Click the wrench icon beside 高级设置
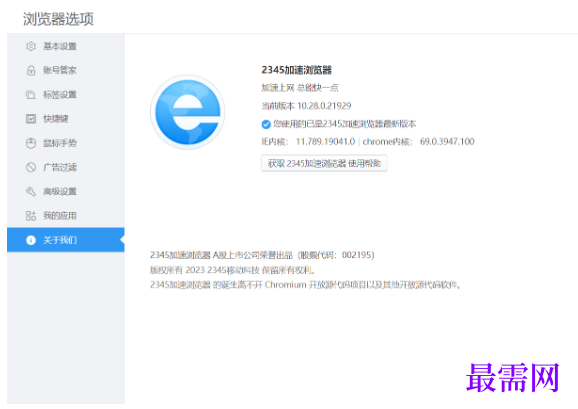Screen dimensions: 578x409 point(31,192)
